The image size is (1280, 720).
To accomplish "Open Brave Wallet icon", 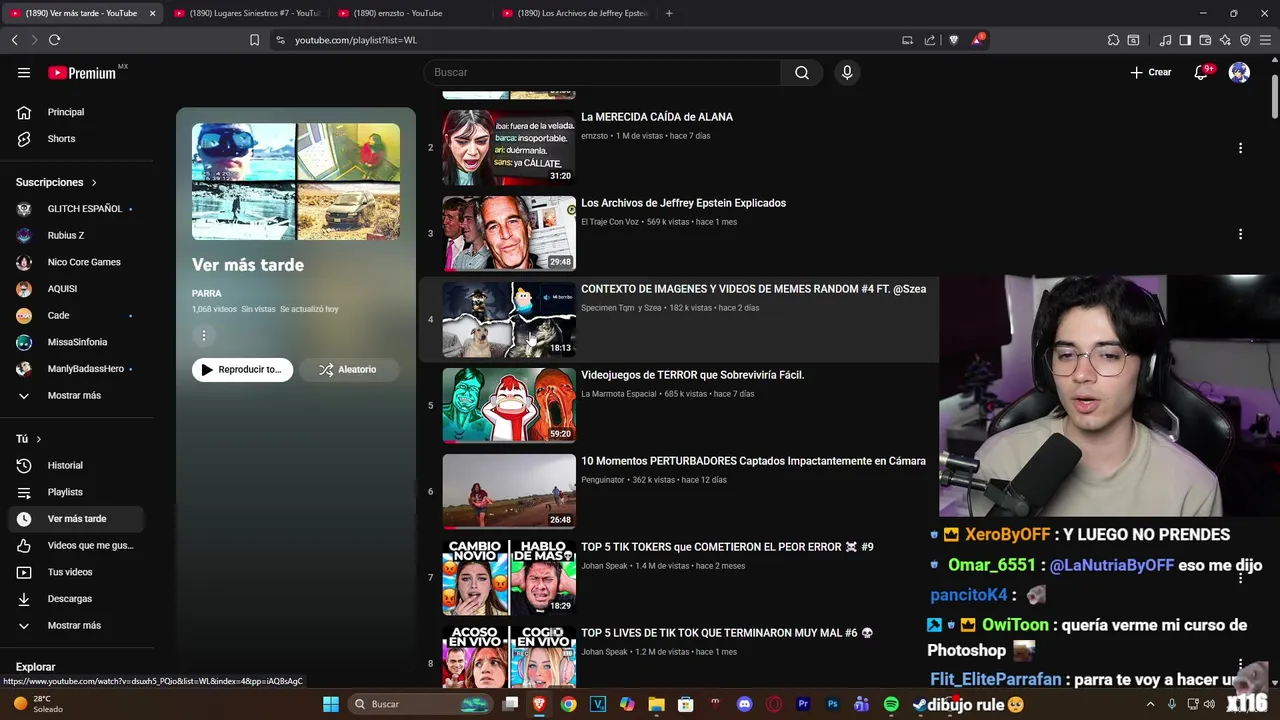I will 1205,40.
